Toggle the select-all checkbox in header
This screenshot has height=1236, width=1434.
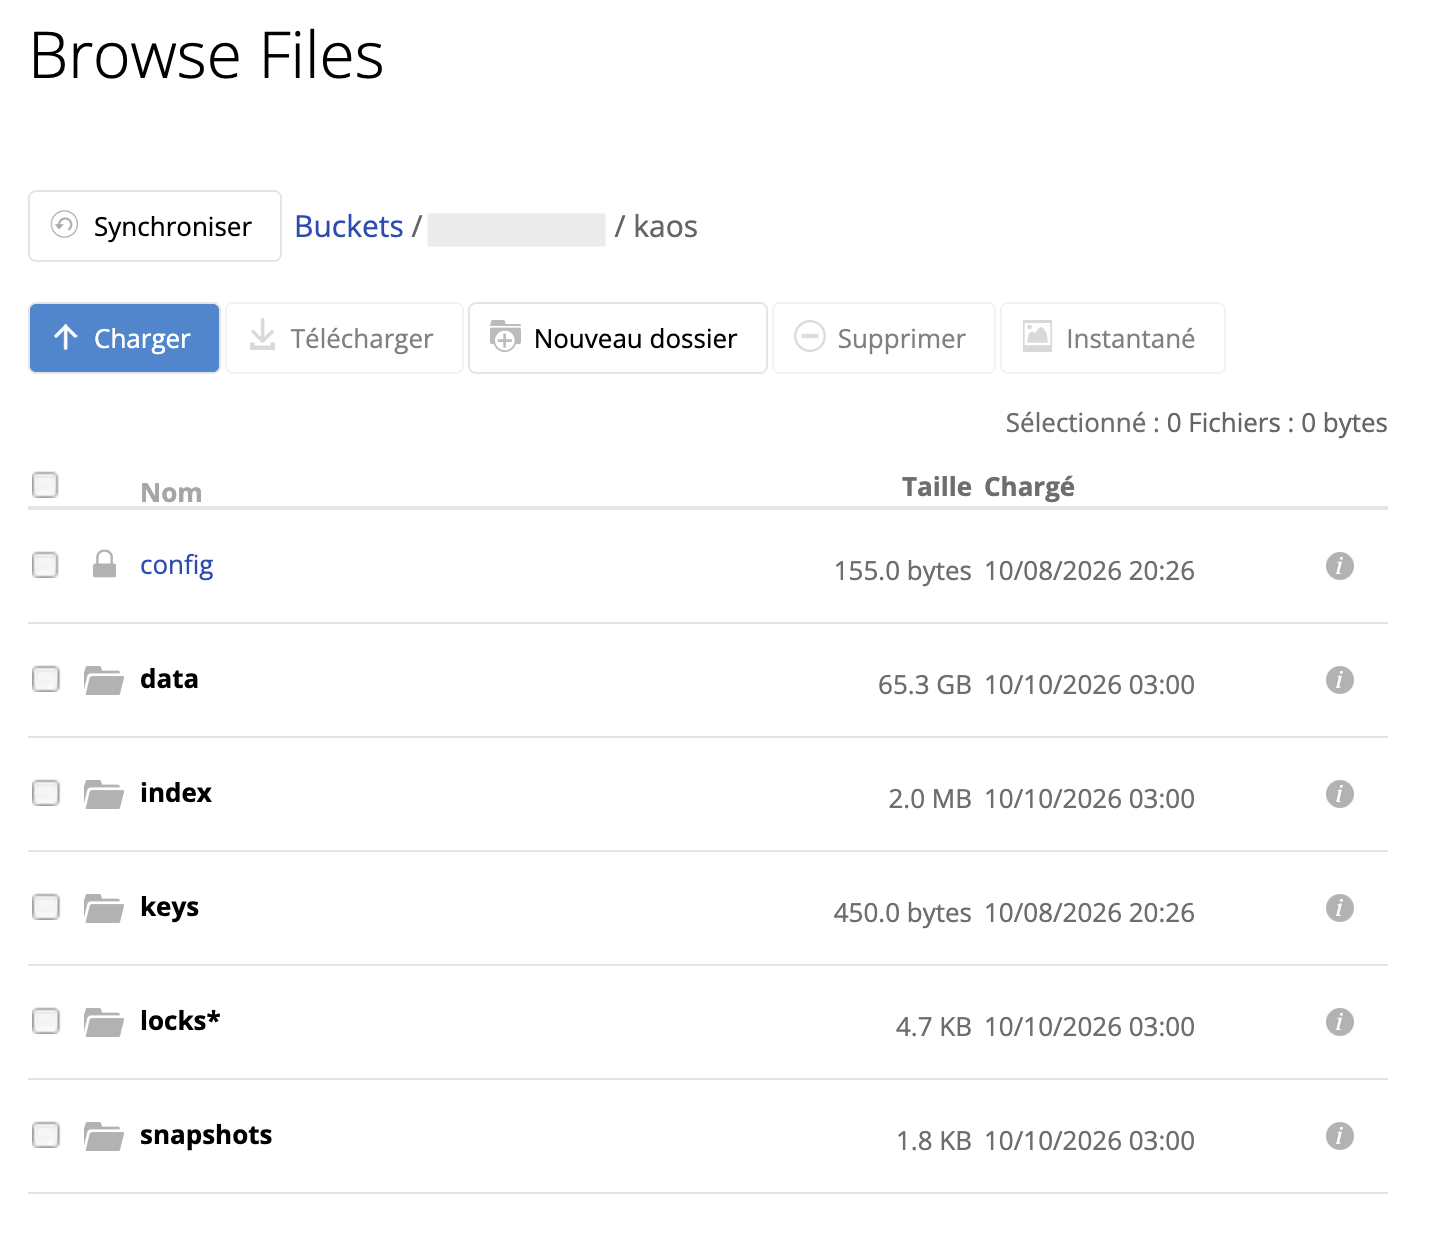pyautogui.click(x=45, y=485)
